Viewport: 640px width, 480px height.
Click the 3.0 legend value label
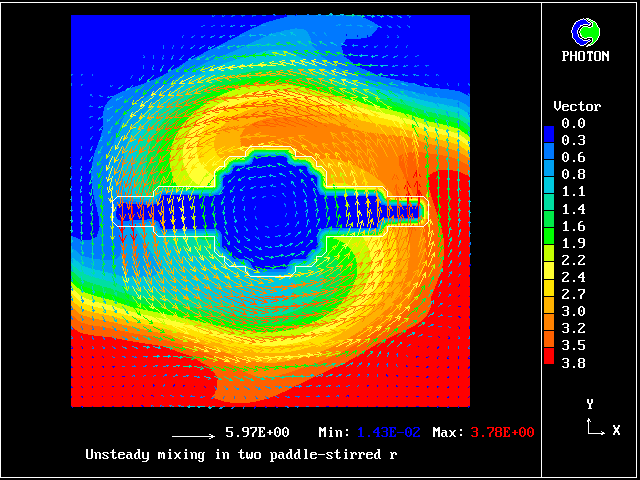pos(573,312)
